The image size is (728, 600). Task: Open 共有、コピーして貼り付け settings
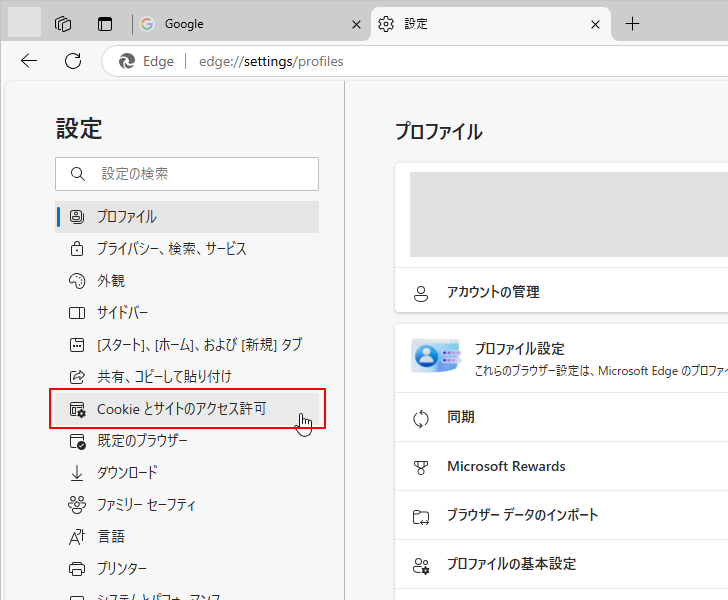(x=187, y=377)
